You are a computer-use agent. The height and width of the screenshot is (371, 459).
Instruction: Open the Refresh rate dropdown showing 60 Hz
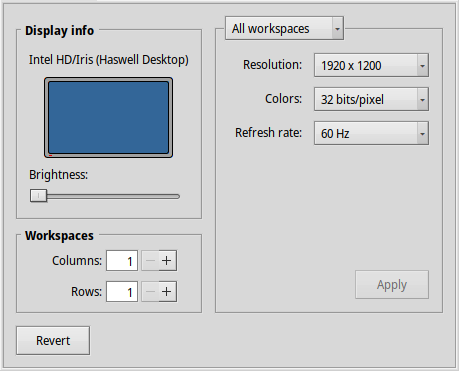pos(371,133)
